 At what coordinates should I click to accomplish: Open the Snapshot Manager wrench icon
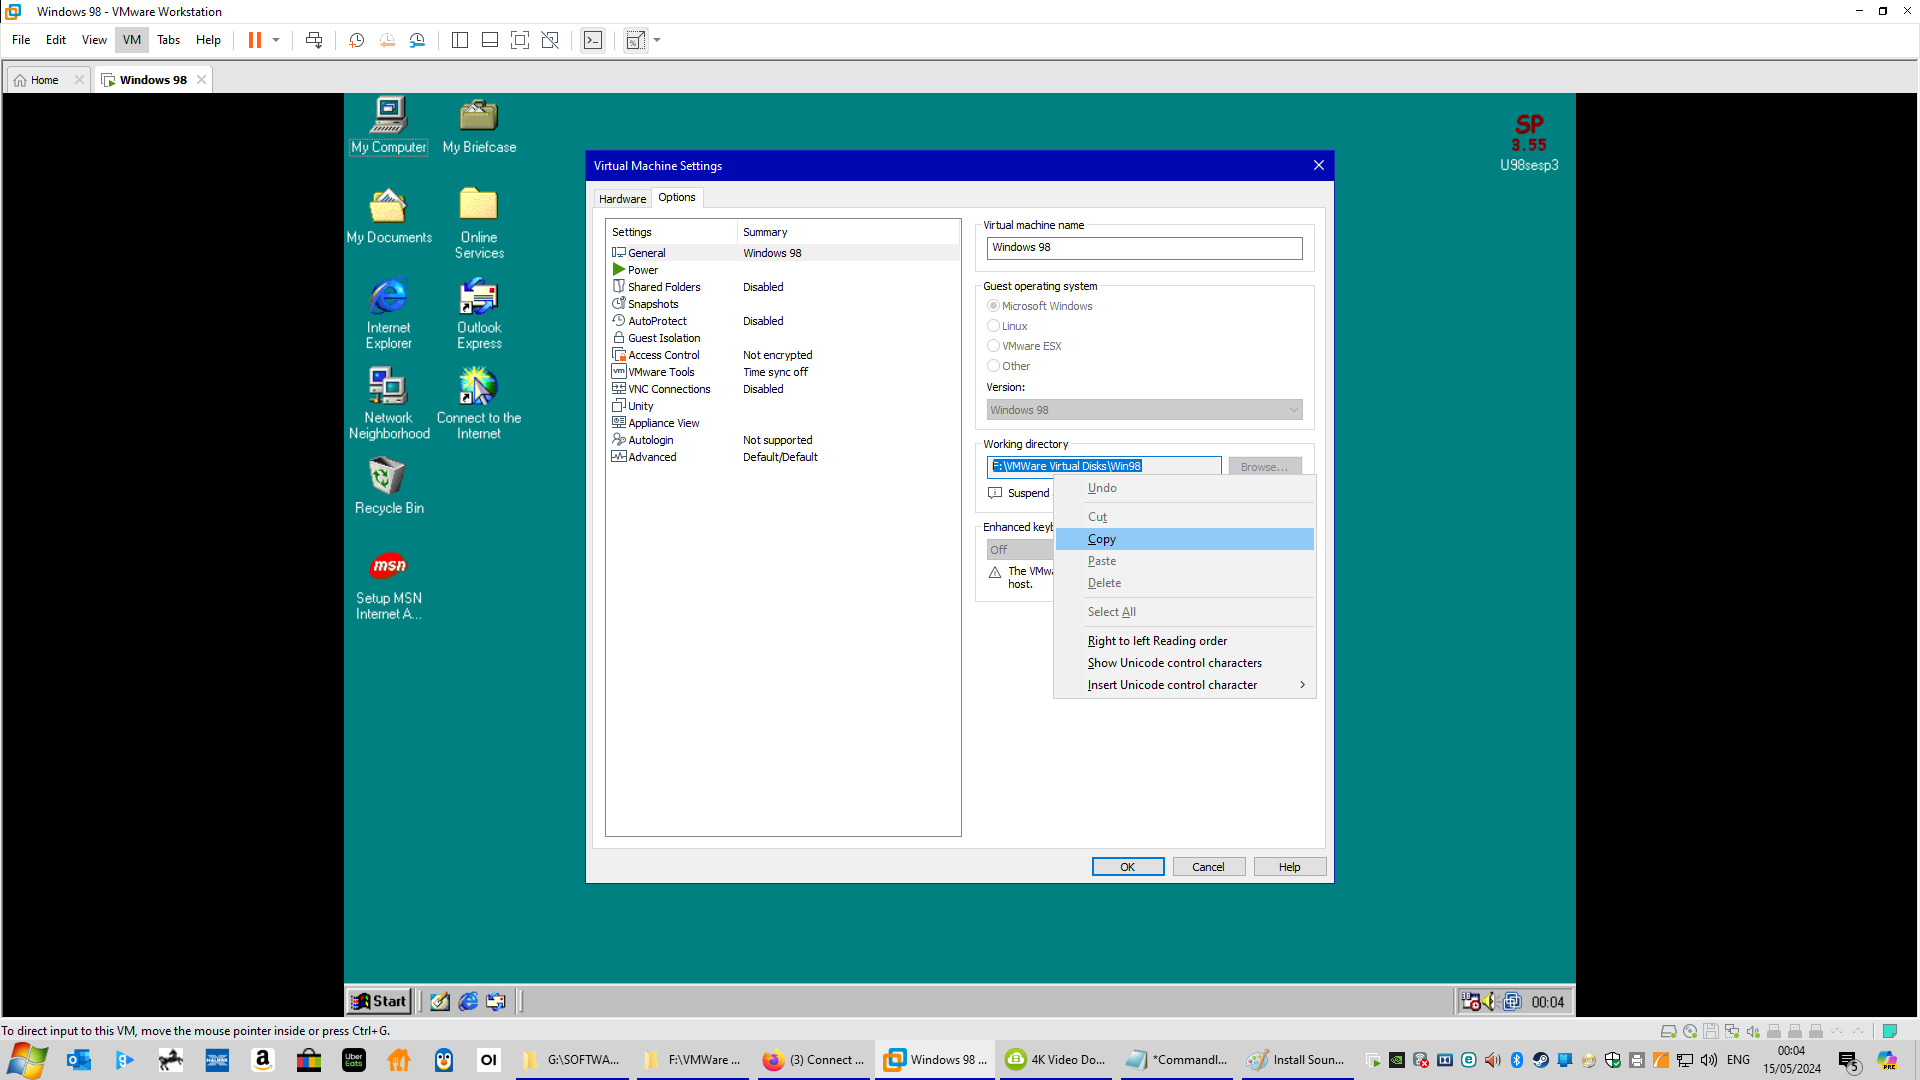418,40
